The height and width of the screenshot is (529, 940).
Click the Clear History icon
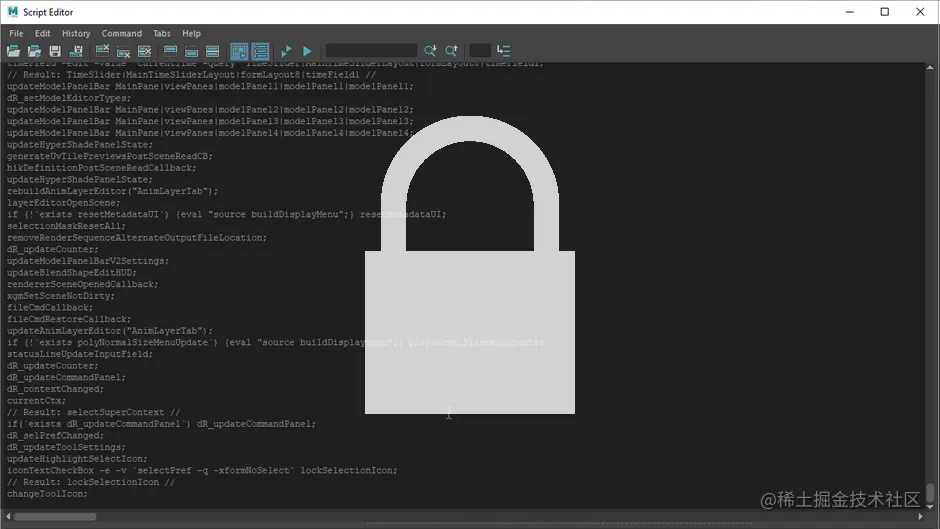103,51
